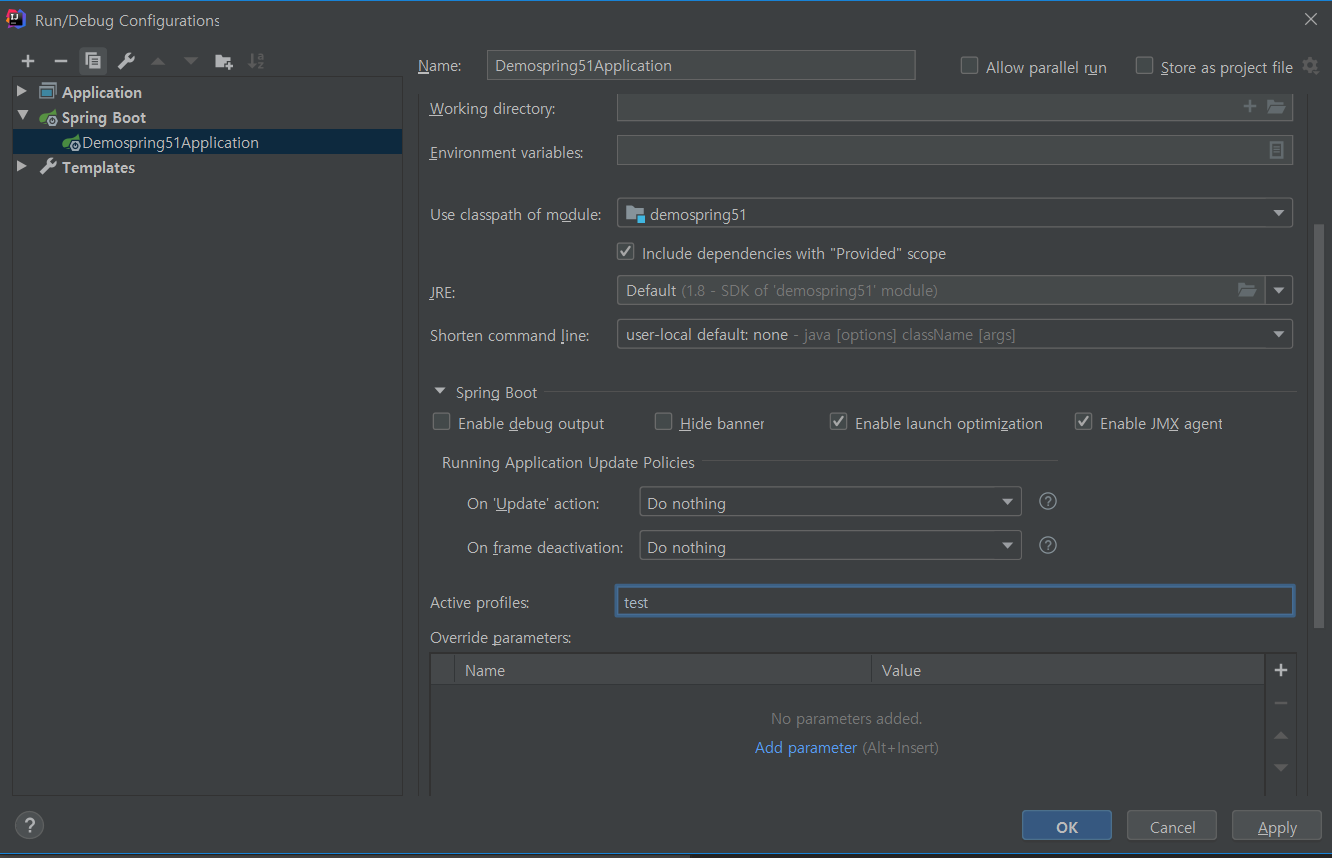Open help for frame deactivation policy

[1048, 545]
